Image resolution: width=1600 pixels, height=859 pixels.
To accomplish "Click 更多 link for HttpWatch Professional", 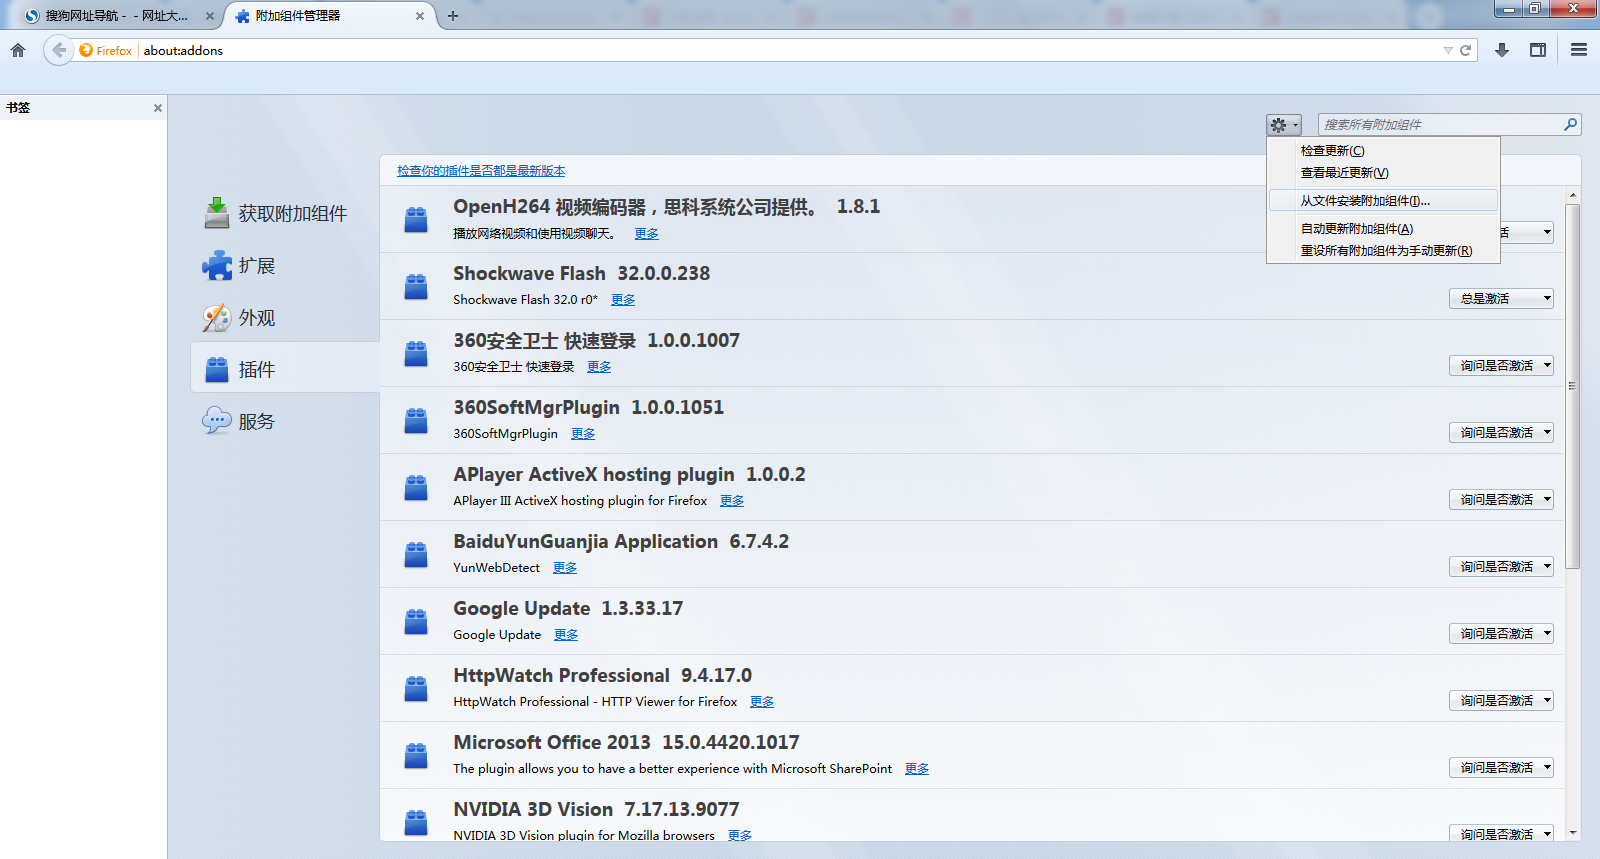I will (x=762, y=701).
